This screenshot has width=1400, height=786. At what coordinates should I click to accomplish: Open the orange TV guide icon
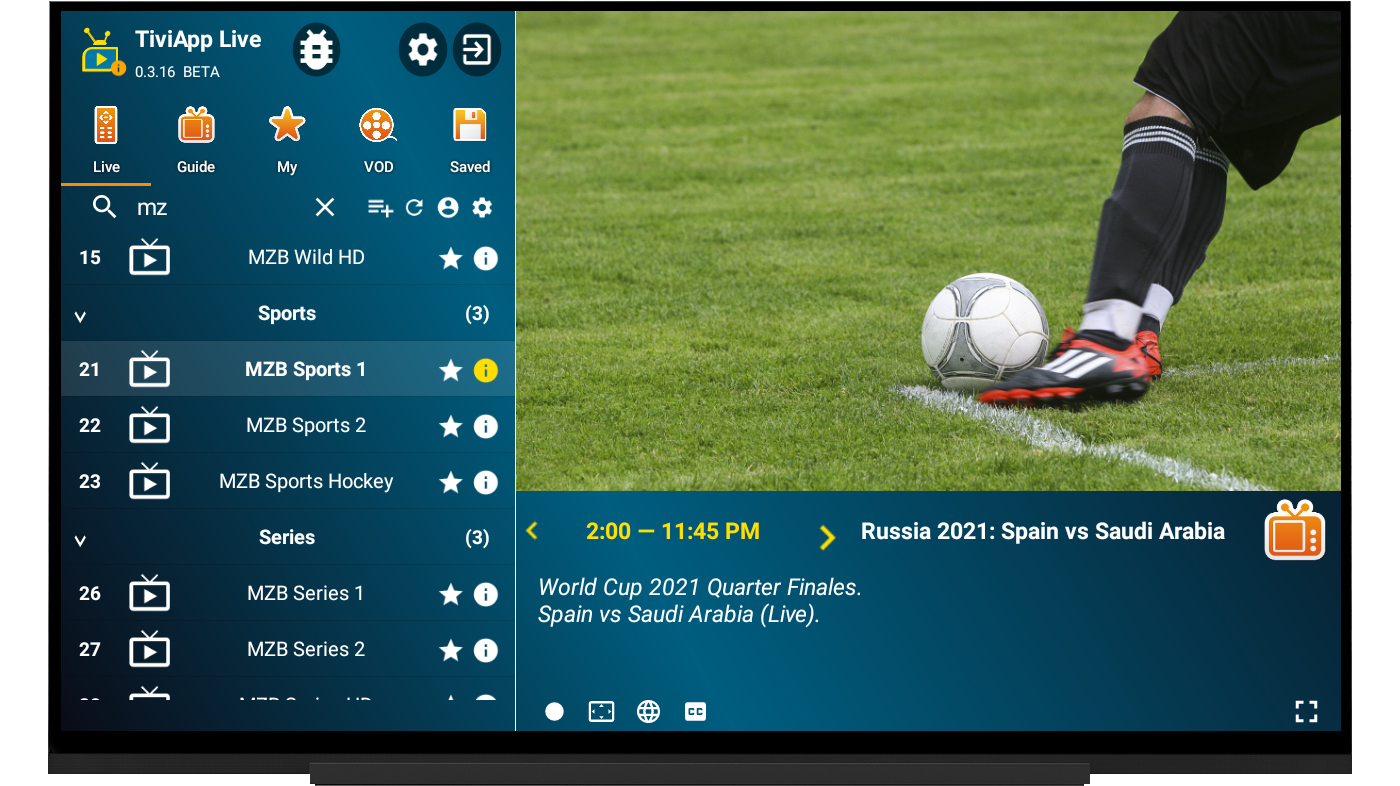point(1295,530)
